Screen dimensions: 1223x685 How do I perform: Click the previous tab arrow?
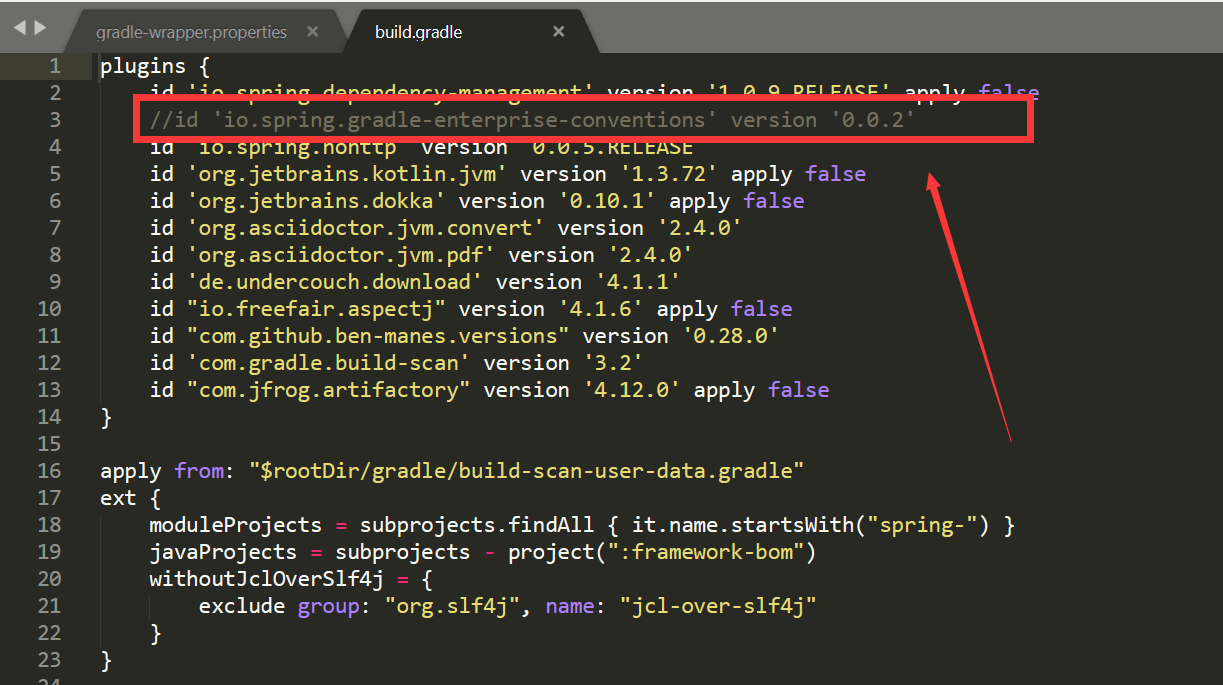point(20,28)
